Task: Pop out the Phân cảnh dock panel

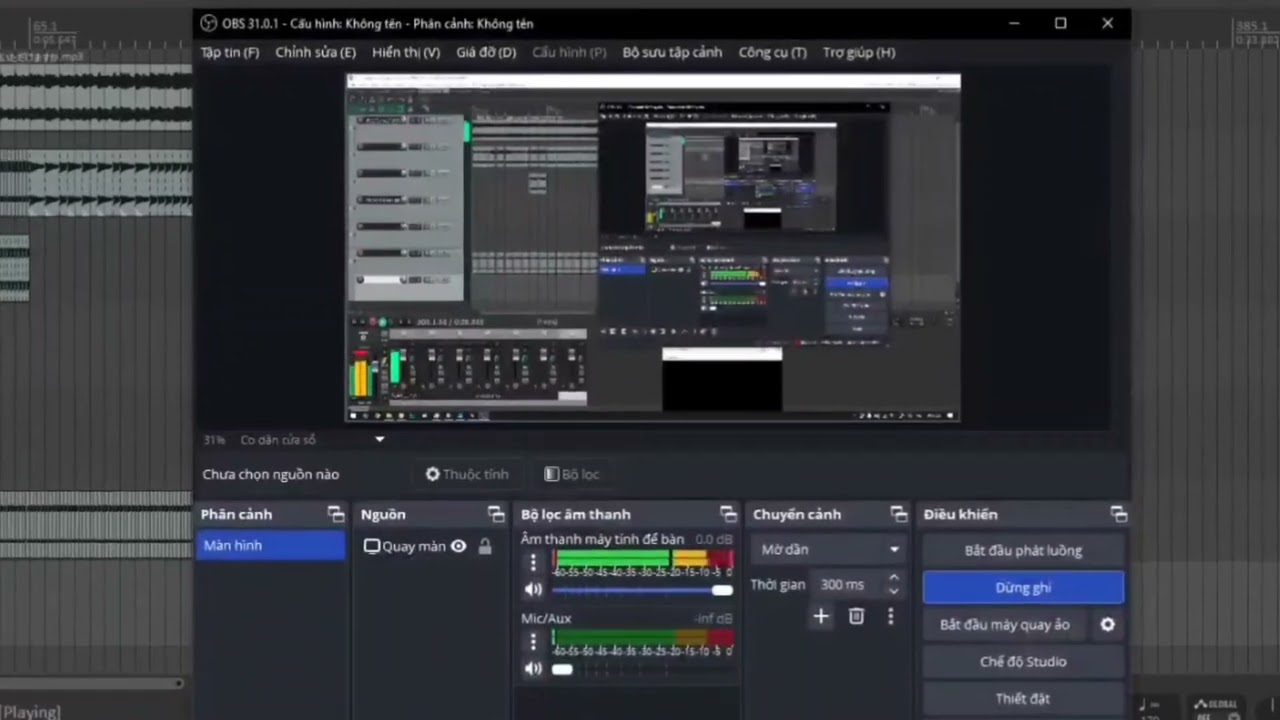Action: (x=336, y=514)
